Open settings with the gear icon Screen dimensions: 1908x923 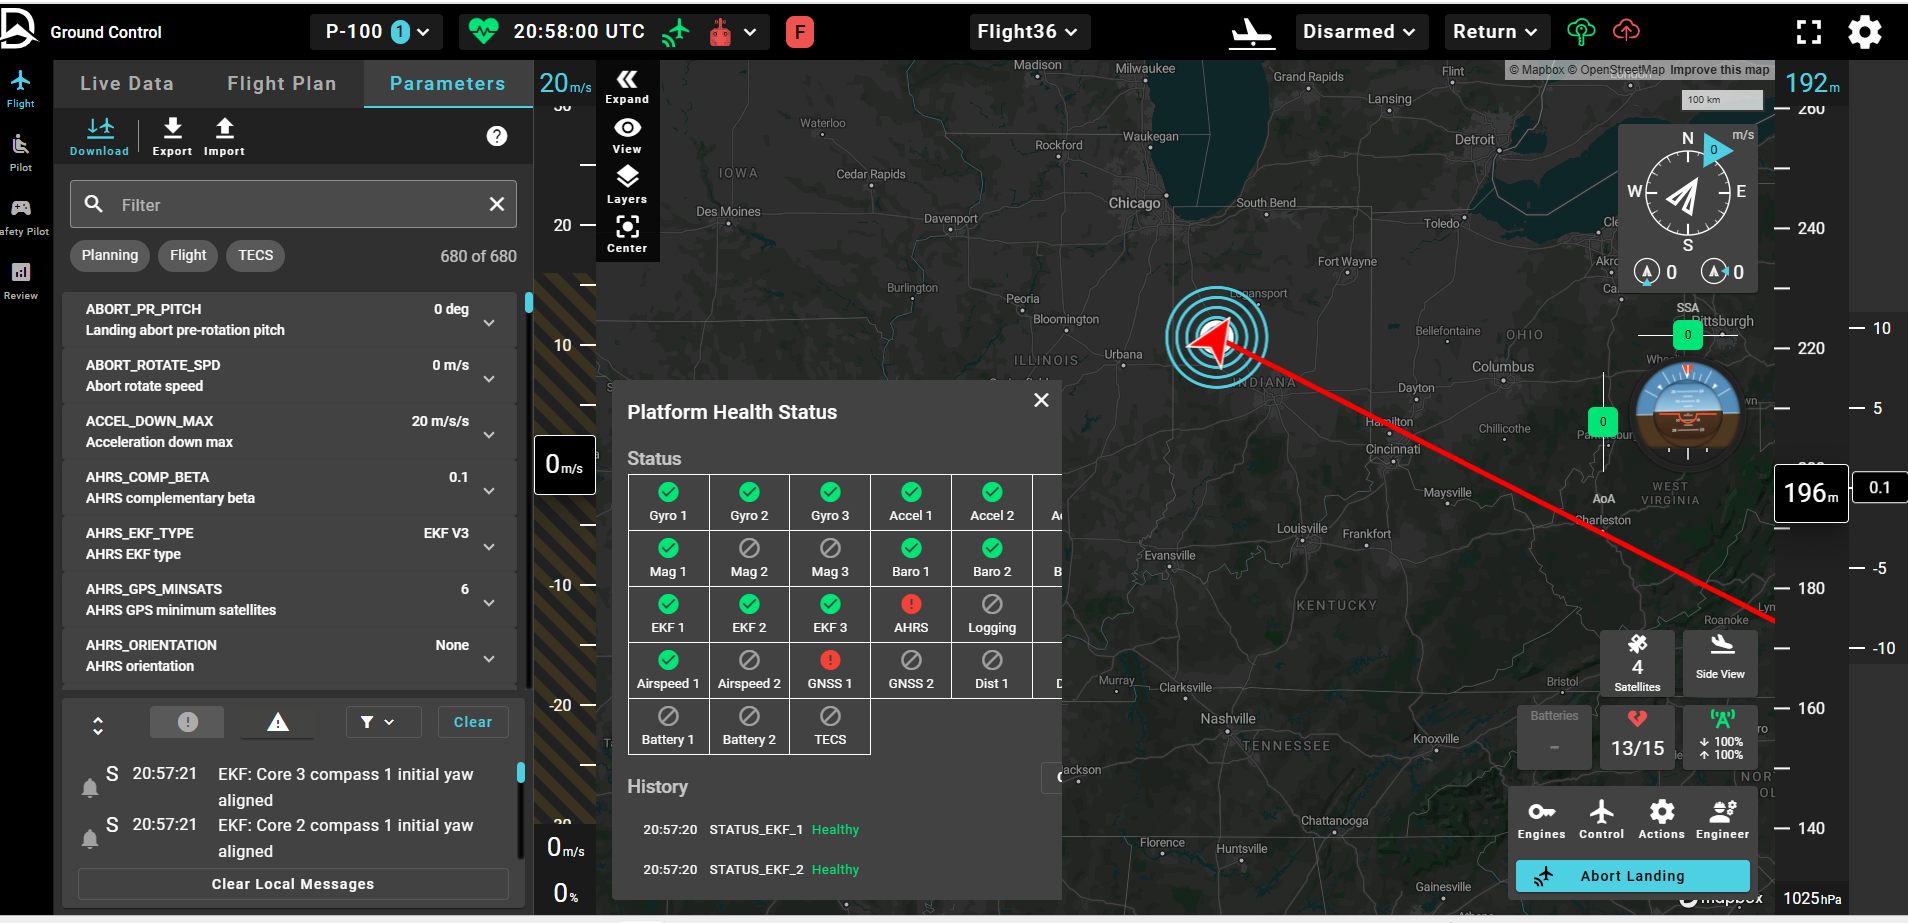(x=1864, y=32)
